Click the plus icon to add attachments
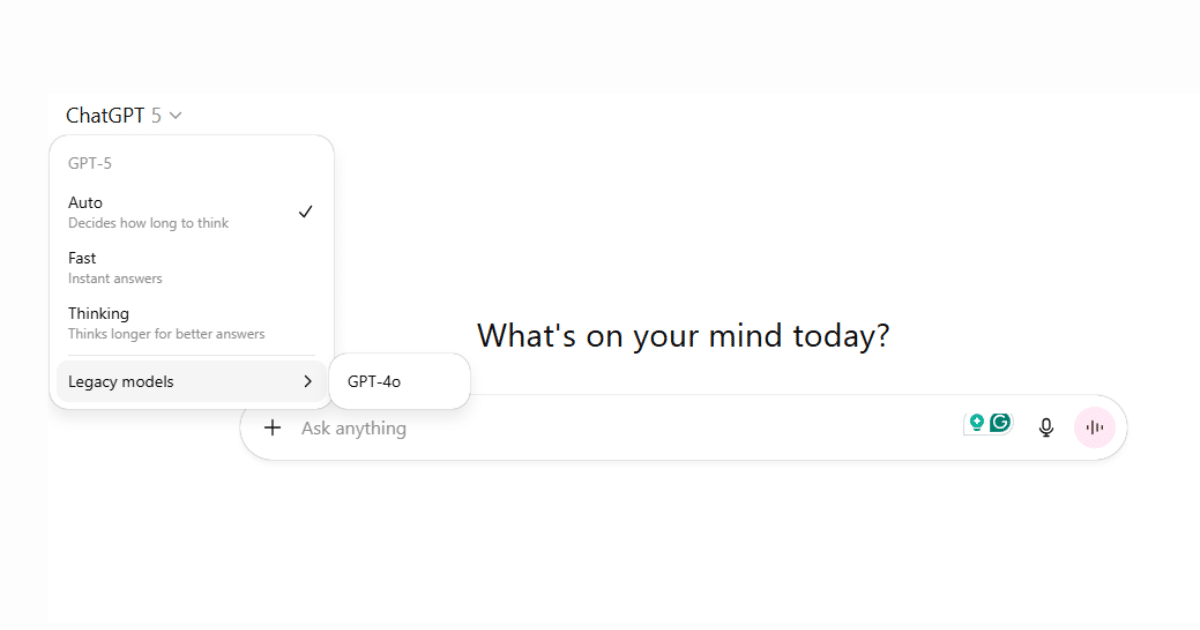The height and width of the screenshot is (630, 1200). click(x=272, y=427)
